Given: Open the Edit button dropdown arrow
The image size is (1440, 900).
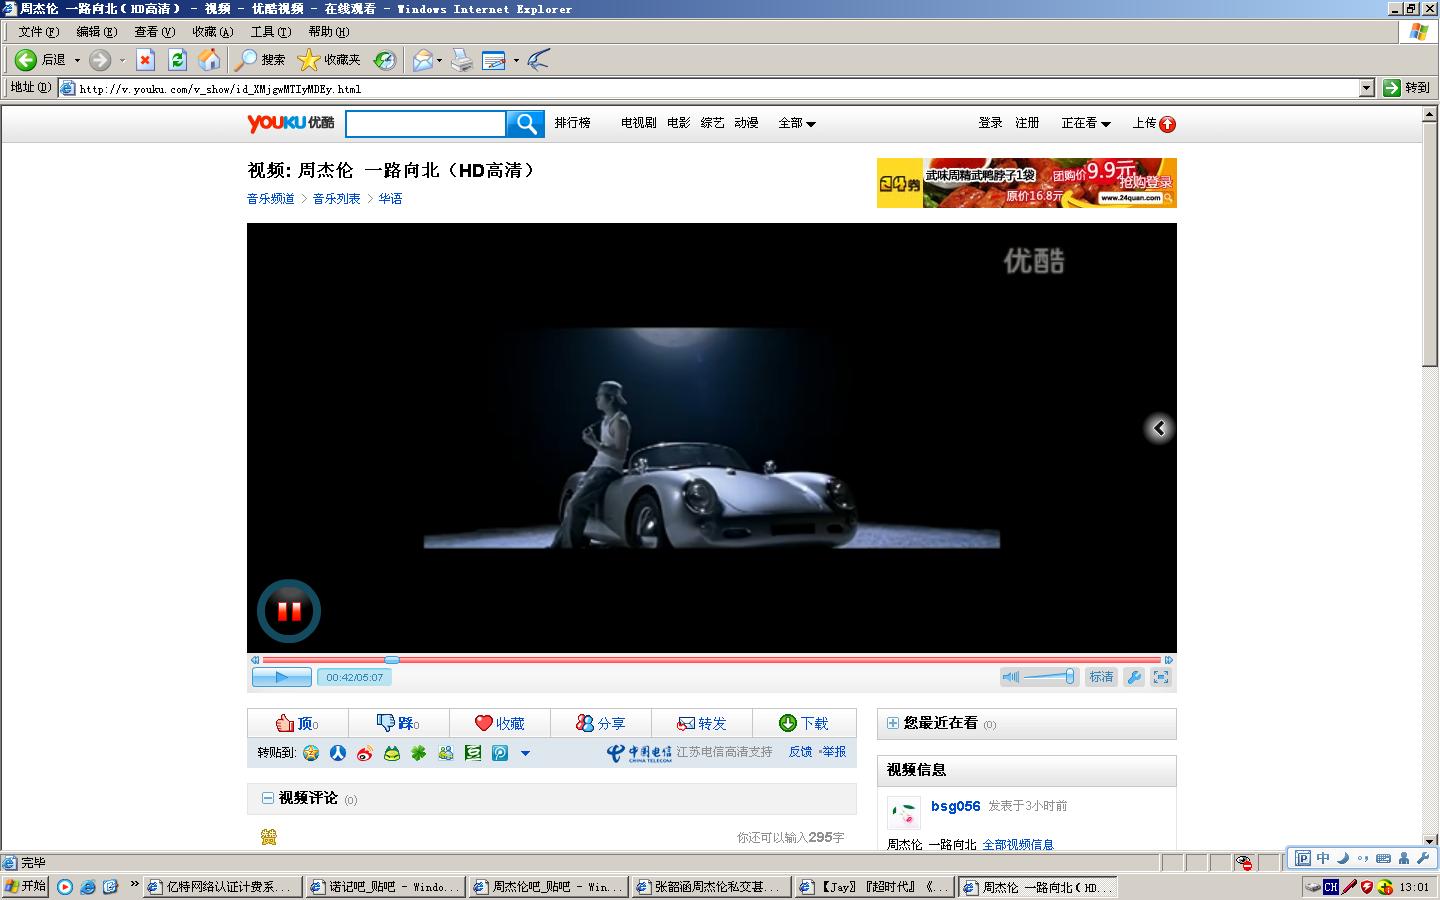Looking at the screenshot, I should pyautogui.click(x=516, y=60).
